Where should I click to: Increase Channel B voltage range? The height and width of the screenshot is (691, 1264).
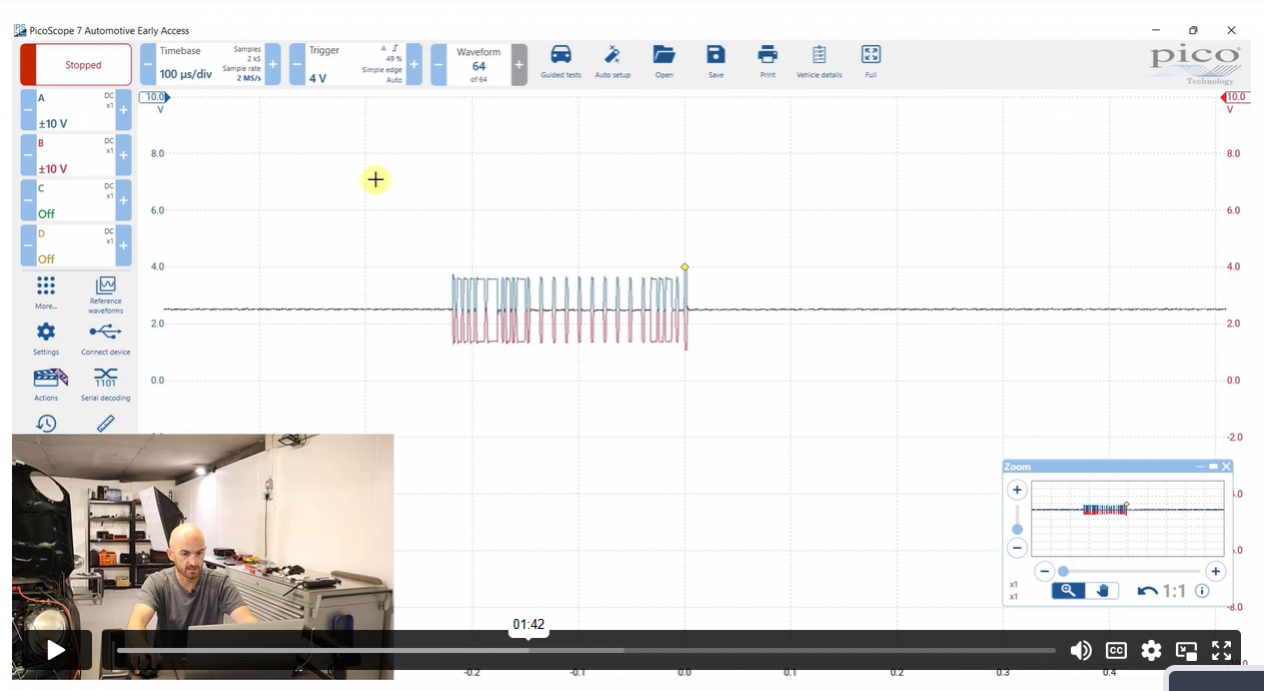point(124,155)
